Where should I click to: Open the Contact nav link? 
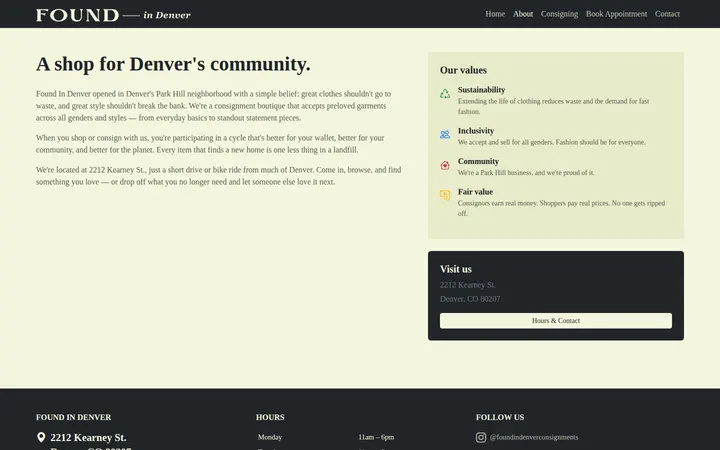[x=667, y=14]
